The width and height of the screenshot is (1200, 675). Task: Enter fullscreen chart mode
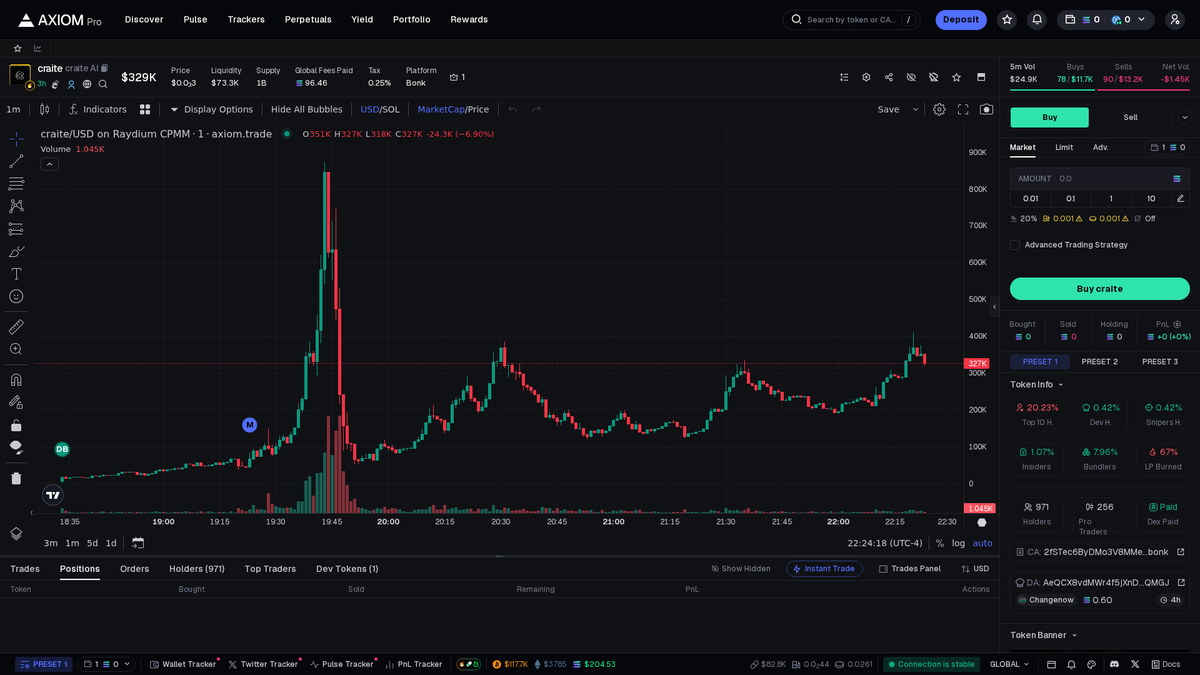963,109
